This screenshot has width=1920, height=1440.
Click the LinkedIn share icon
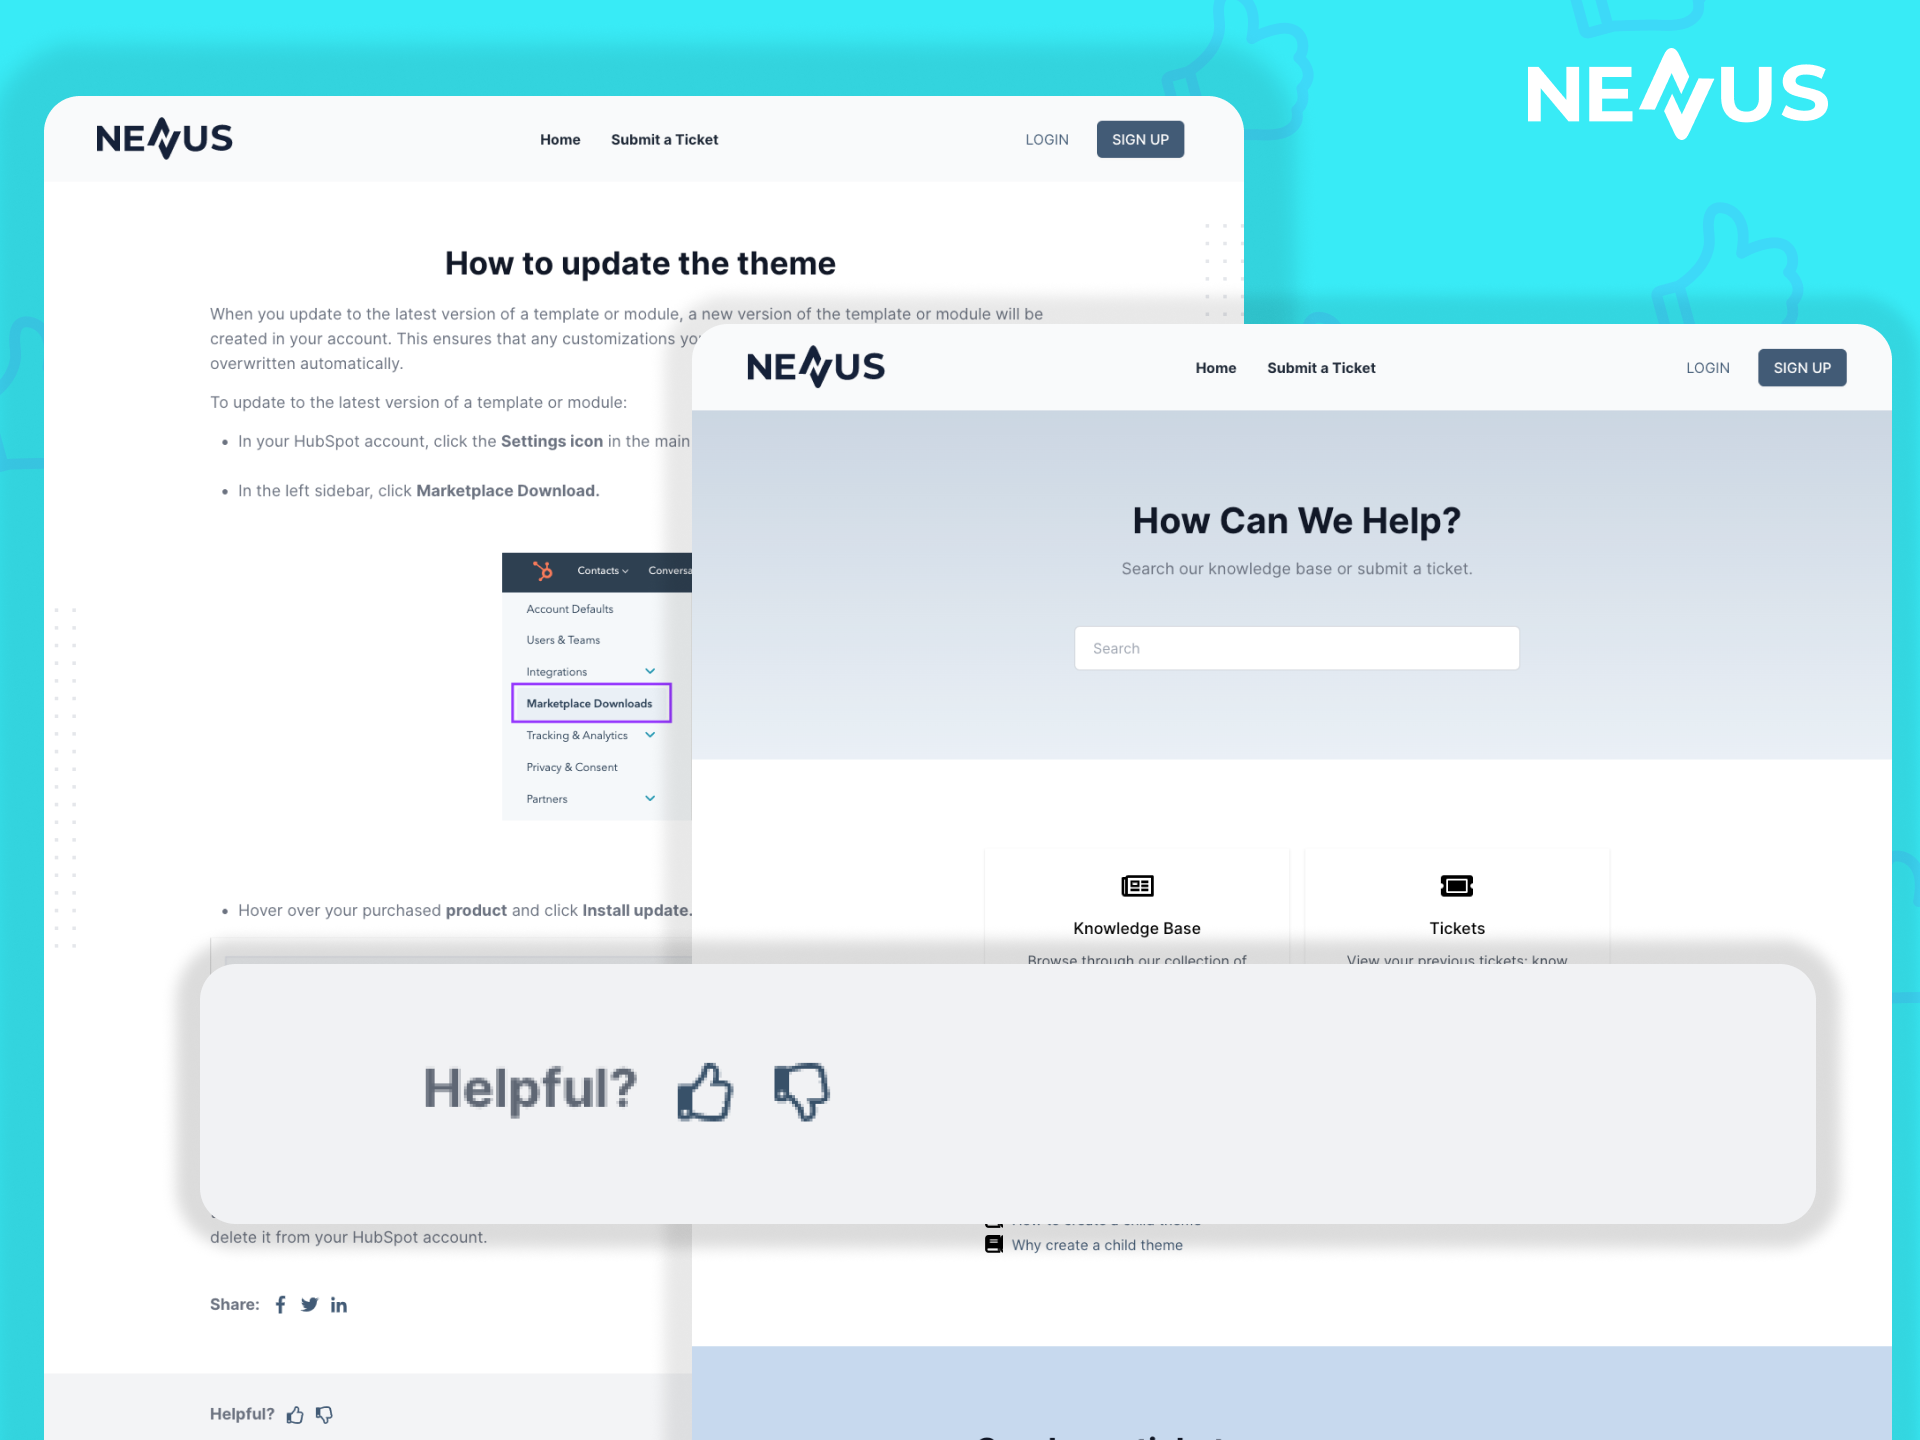click(337, 1304)
